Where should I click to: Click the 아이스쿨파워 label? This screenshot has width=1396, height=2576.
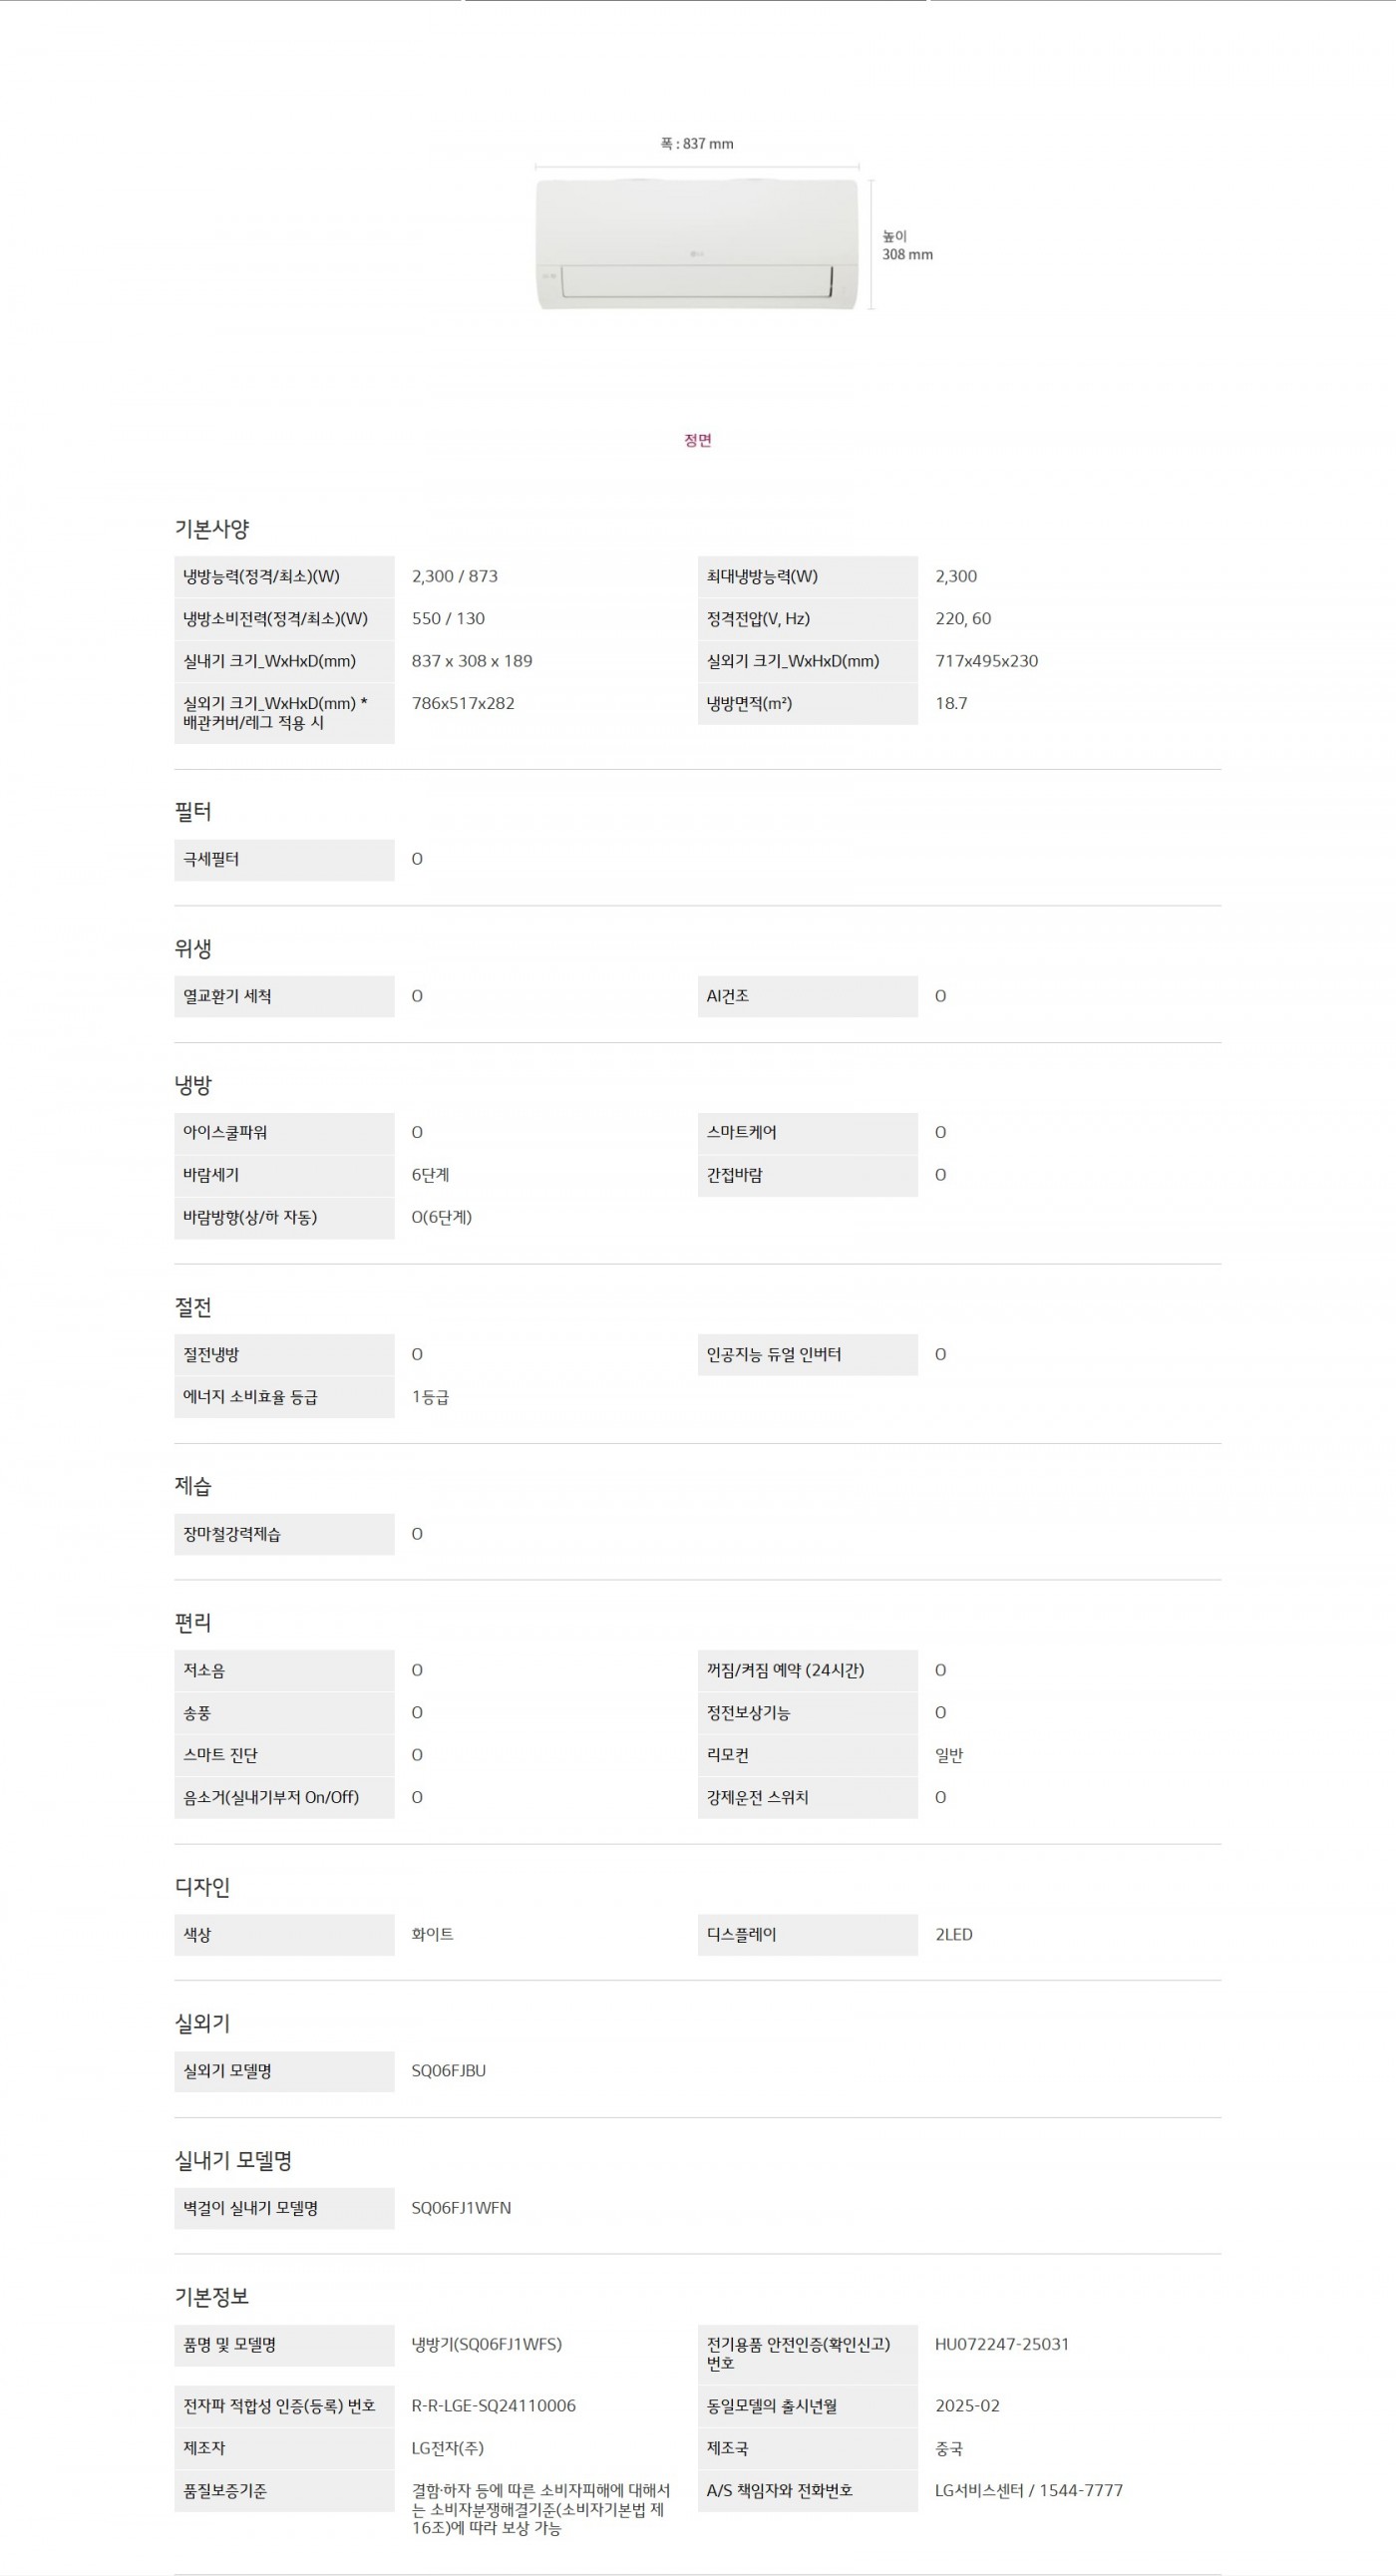[x=225, y=1132]
